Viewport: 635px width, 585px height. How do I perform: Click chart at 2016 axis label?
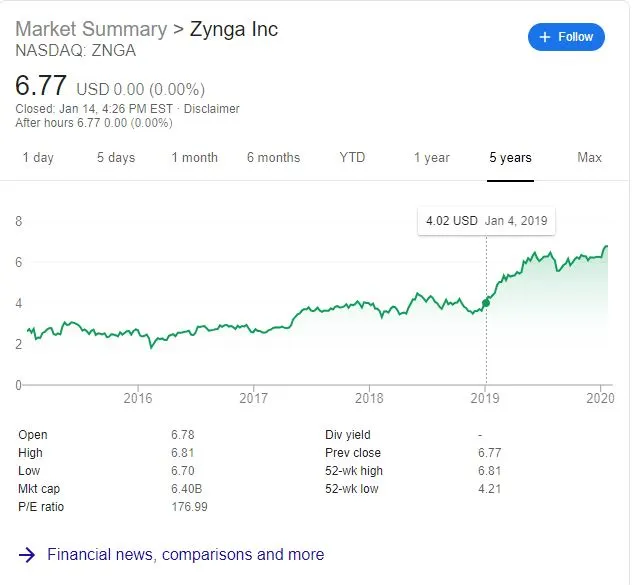tap(138, 398)
